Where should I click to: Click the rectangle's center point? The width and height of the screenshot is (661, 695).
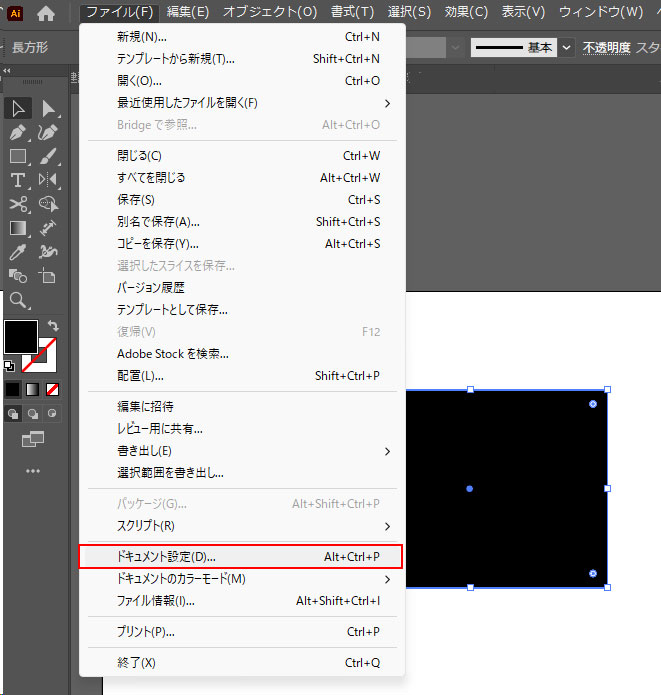tap(470, 489)
